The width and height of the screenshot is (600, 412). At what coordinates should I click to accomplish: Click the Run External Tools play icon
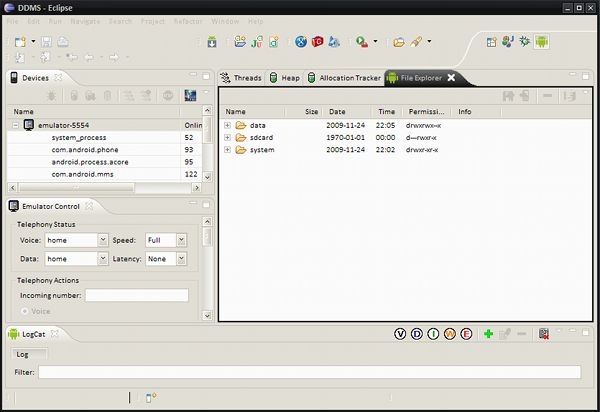pos(362,42)
